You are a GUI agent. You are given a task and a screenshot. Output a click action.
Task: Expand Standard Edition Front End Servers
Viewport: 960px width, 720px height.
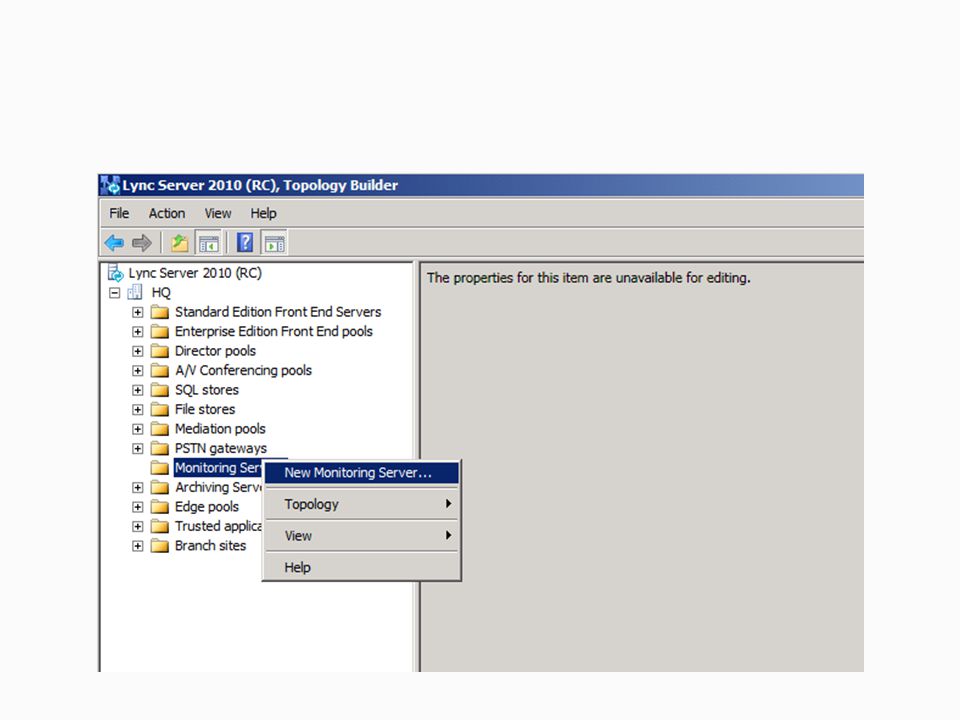[138, 312]
